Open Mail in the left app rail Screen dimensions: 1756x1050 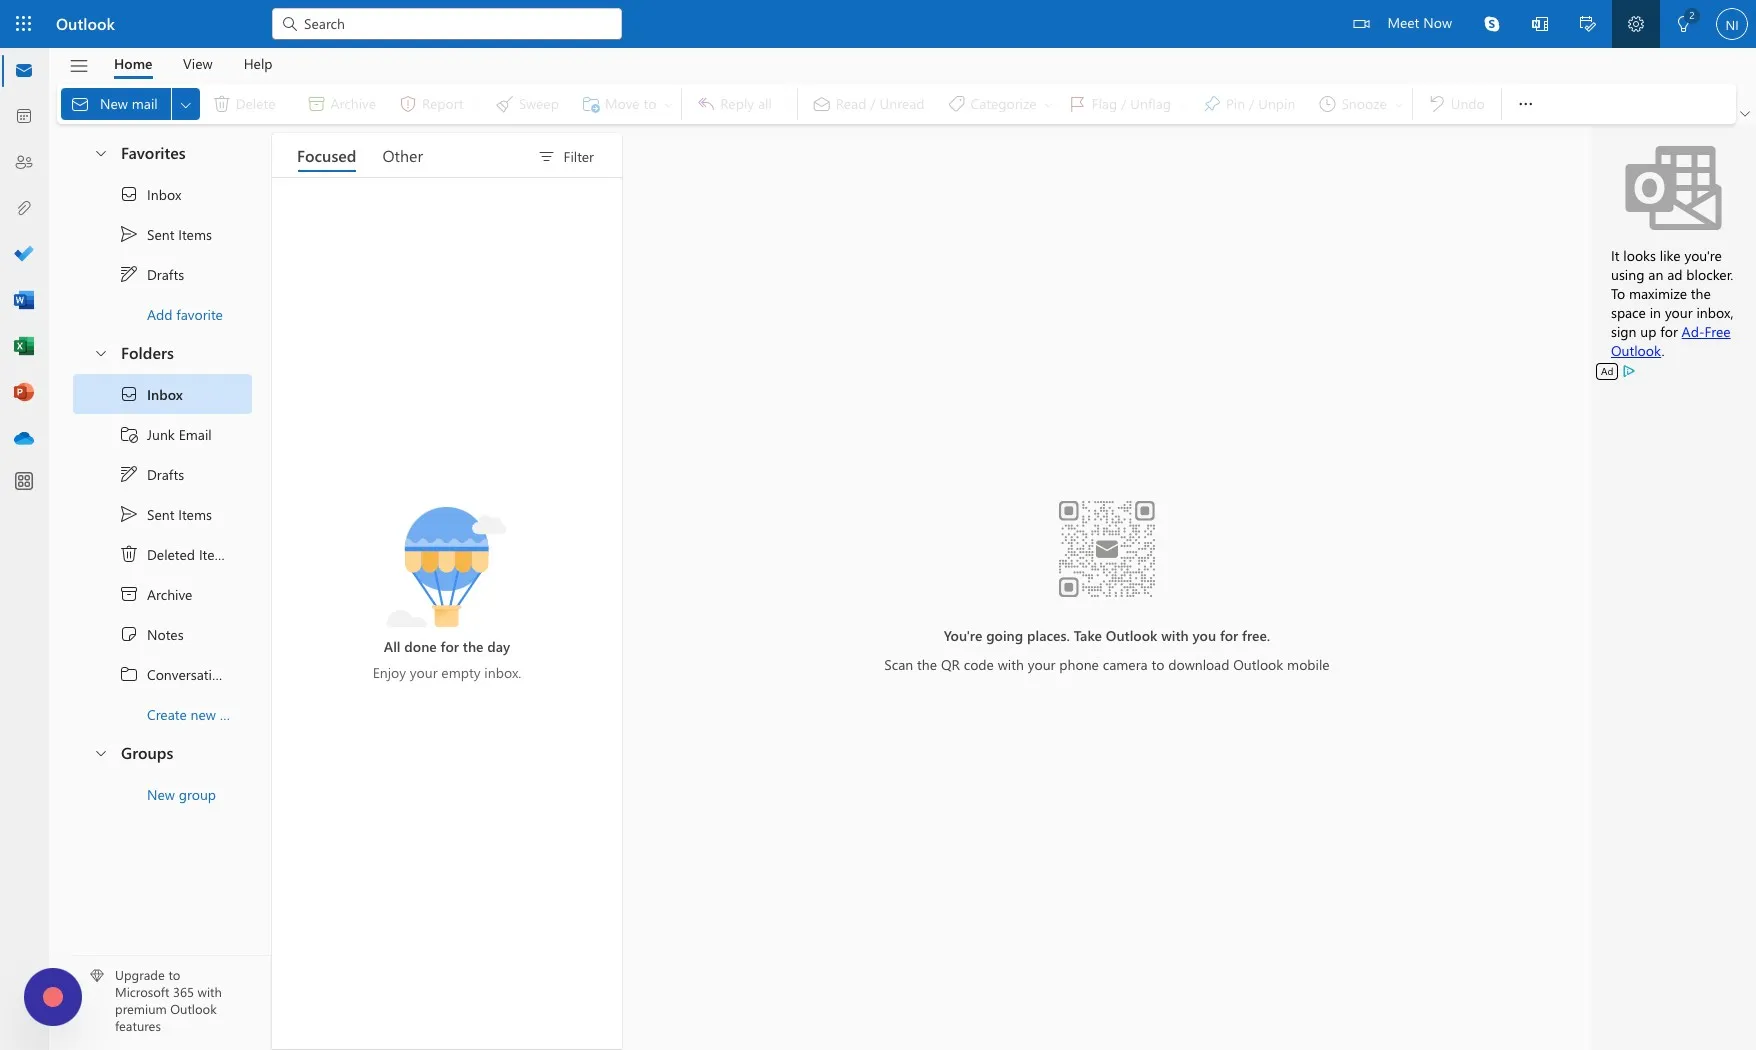tap(24, 71)
